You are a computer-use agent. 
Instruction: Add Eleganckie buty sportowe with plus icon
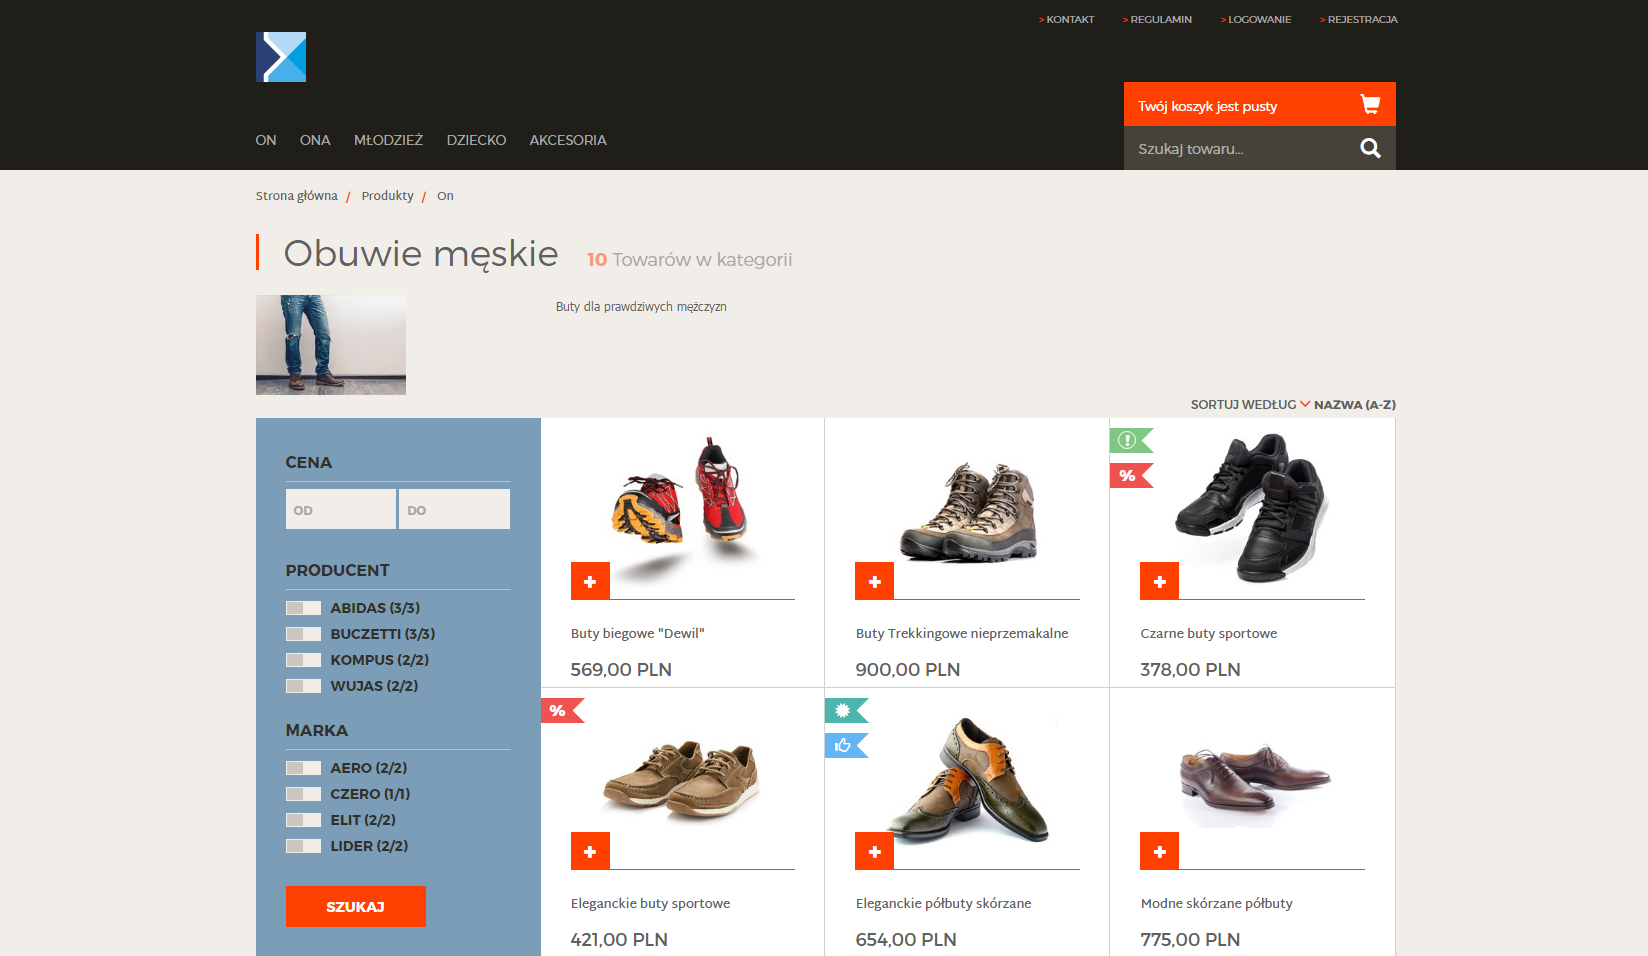590,851
